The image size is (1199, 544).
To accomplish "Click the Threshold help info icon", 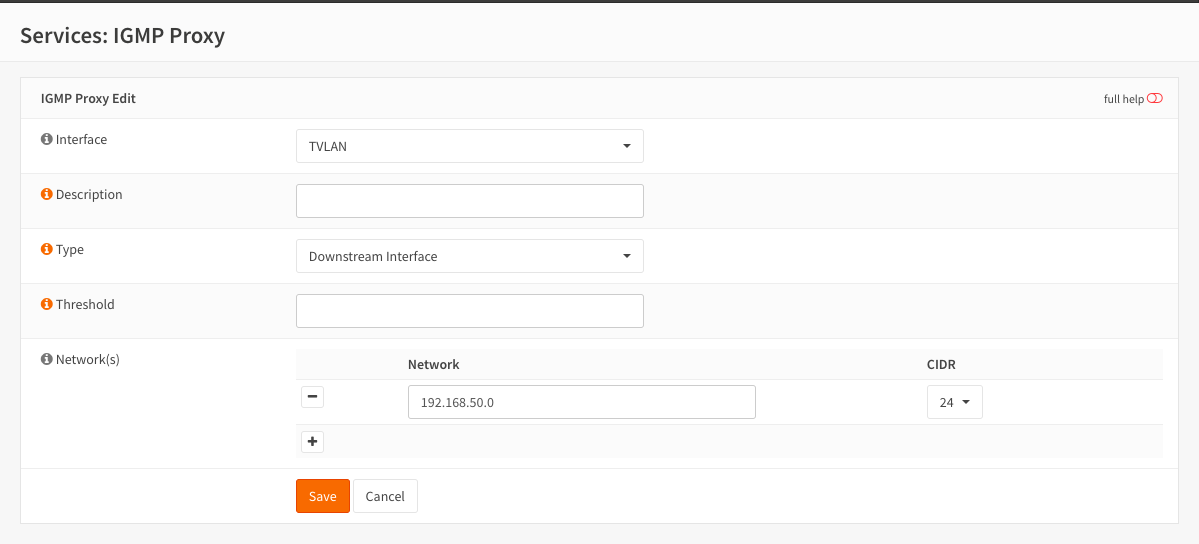I will click(46, 305).
